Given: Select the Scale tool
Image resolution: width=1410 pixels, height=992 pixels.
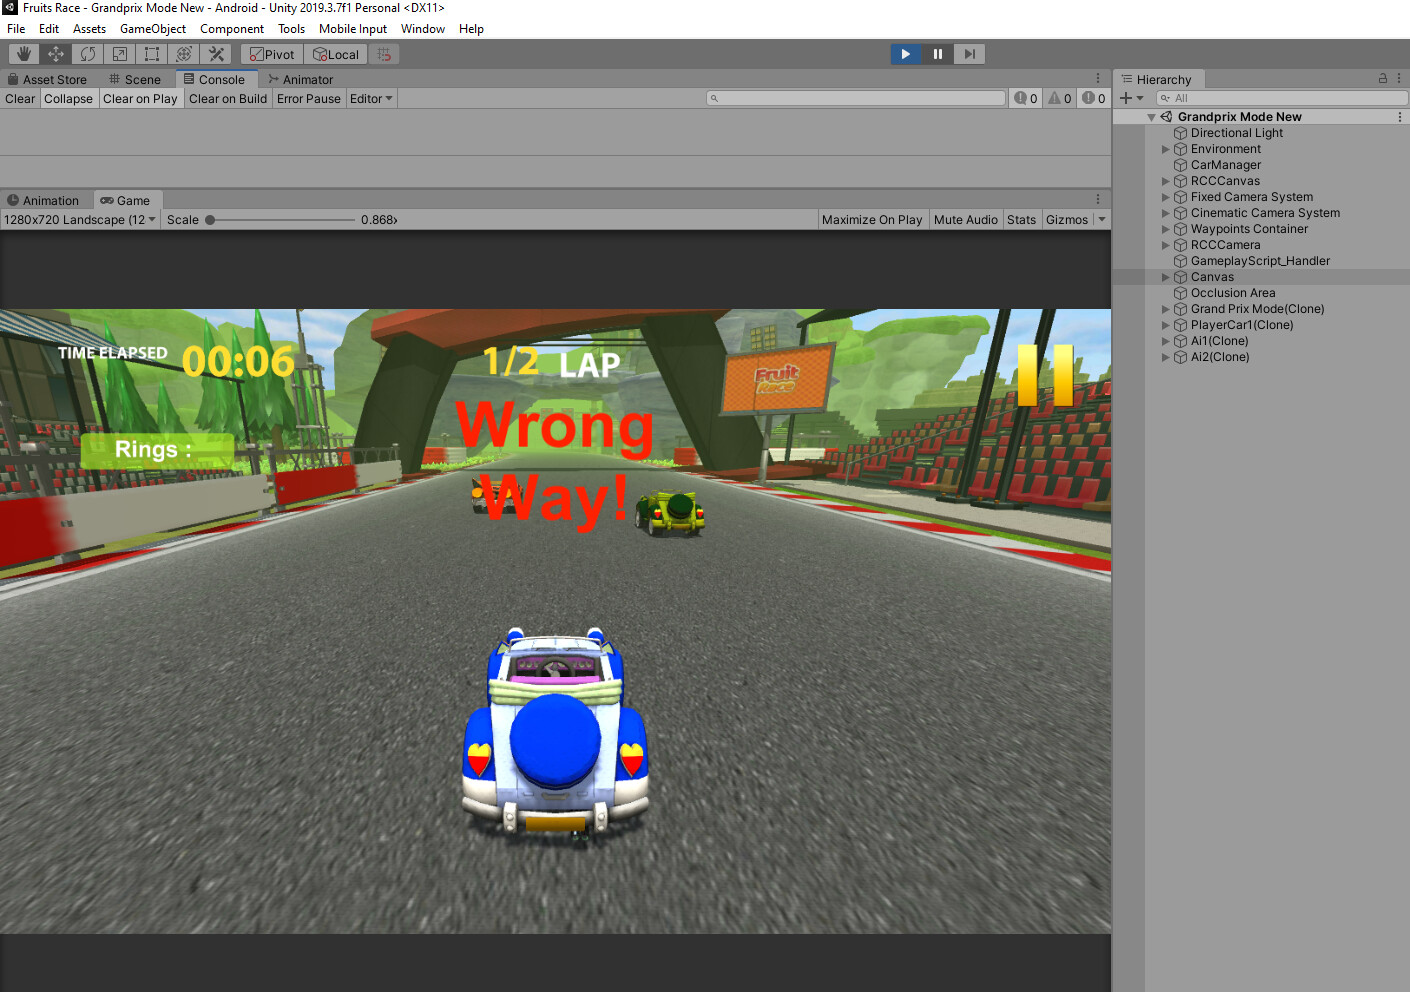Looking at the screenshot, I should coord(119,54).
